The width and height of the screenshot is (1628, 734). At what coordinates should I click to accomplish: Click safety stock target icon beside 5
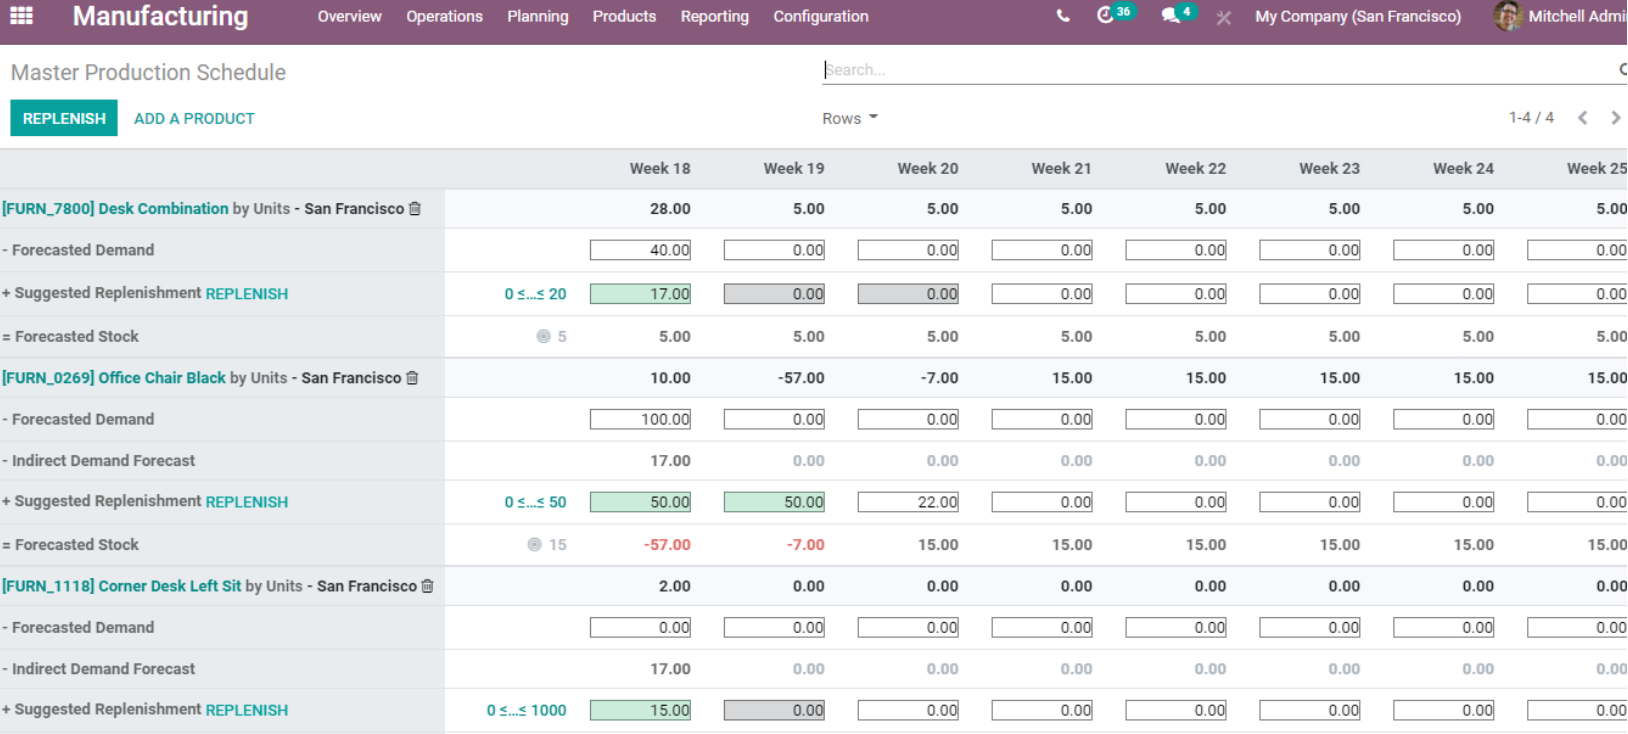[543, 336]
